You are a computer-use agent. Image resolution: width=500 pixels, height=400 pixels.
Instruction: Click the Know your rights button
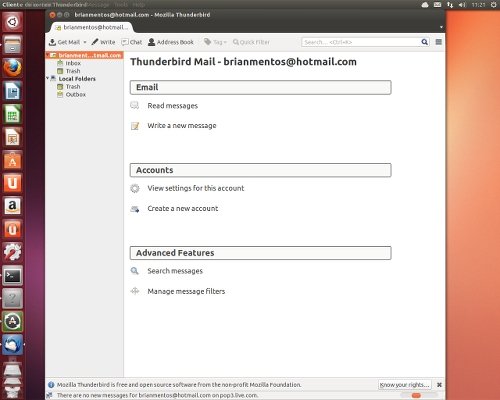point(405,385)
